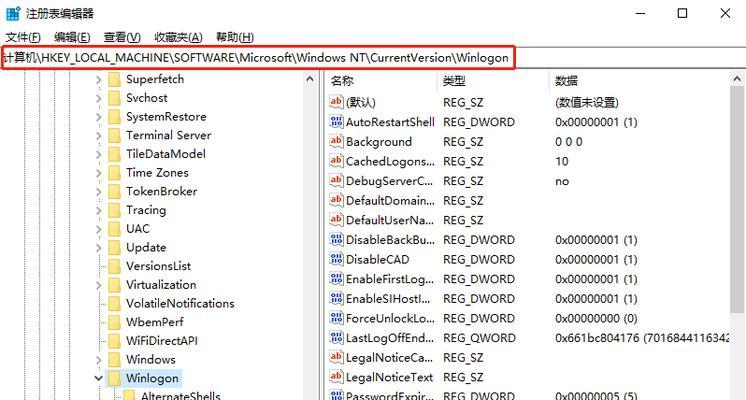Select the Svchost folder icon

pos(114,98)
